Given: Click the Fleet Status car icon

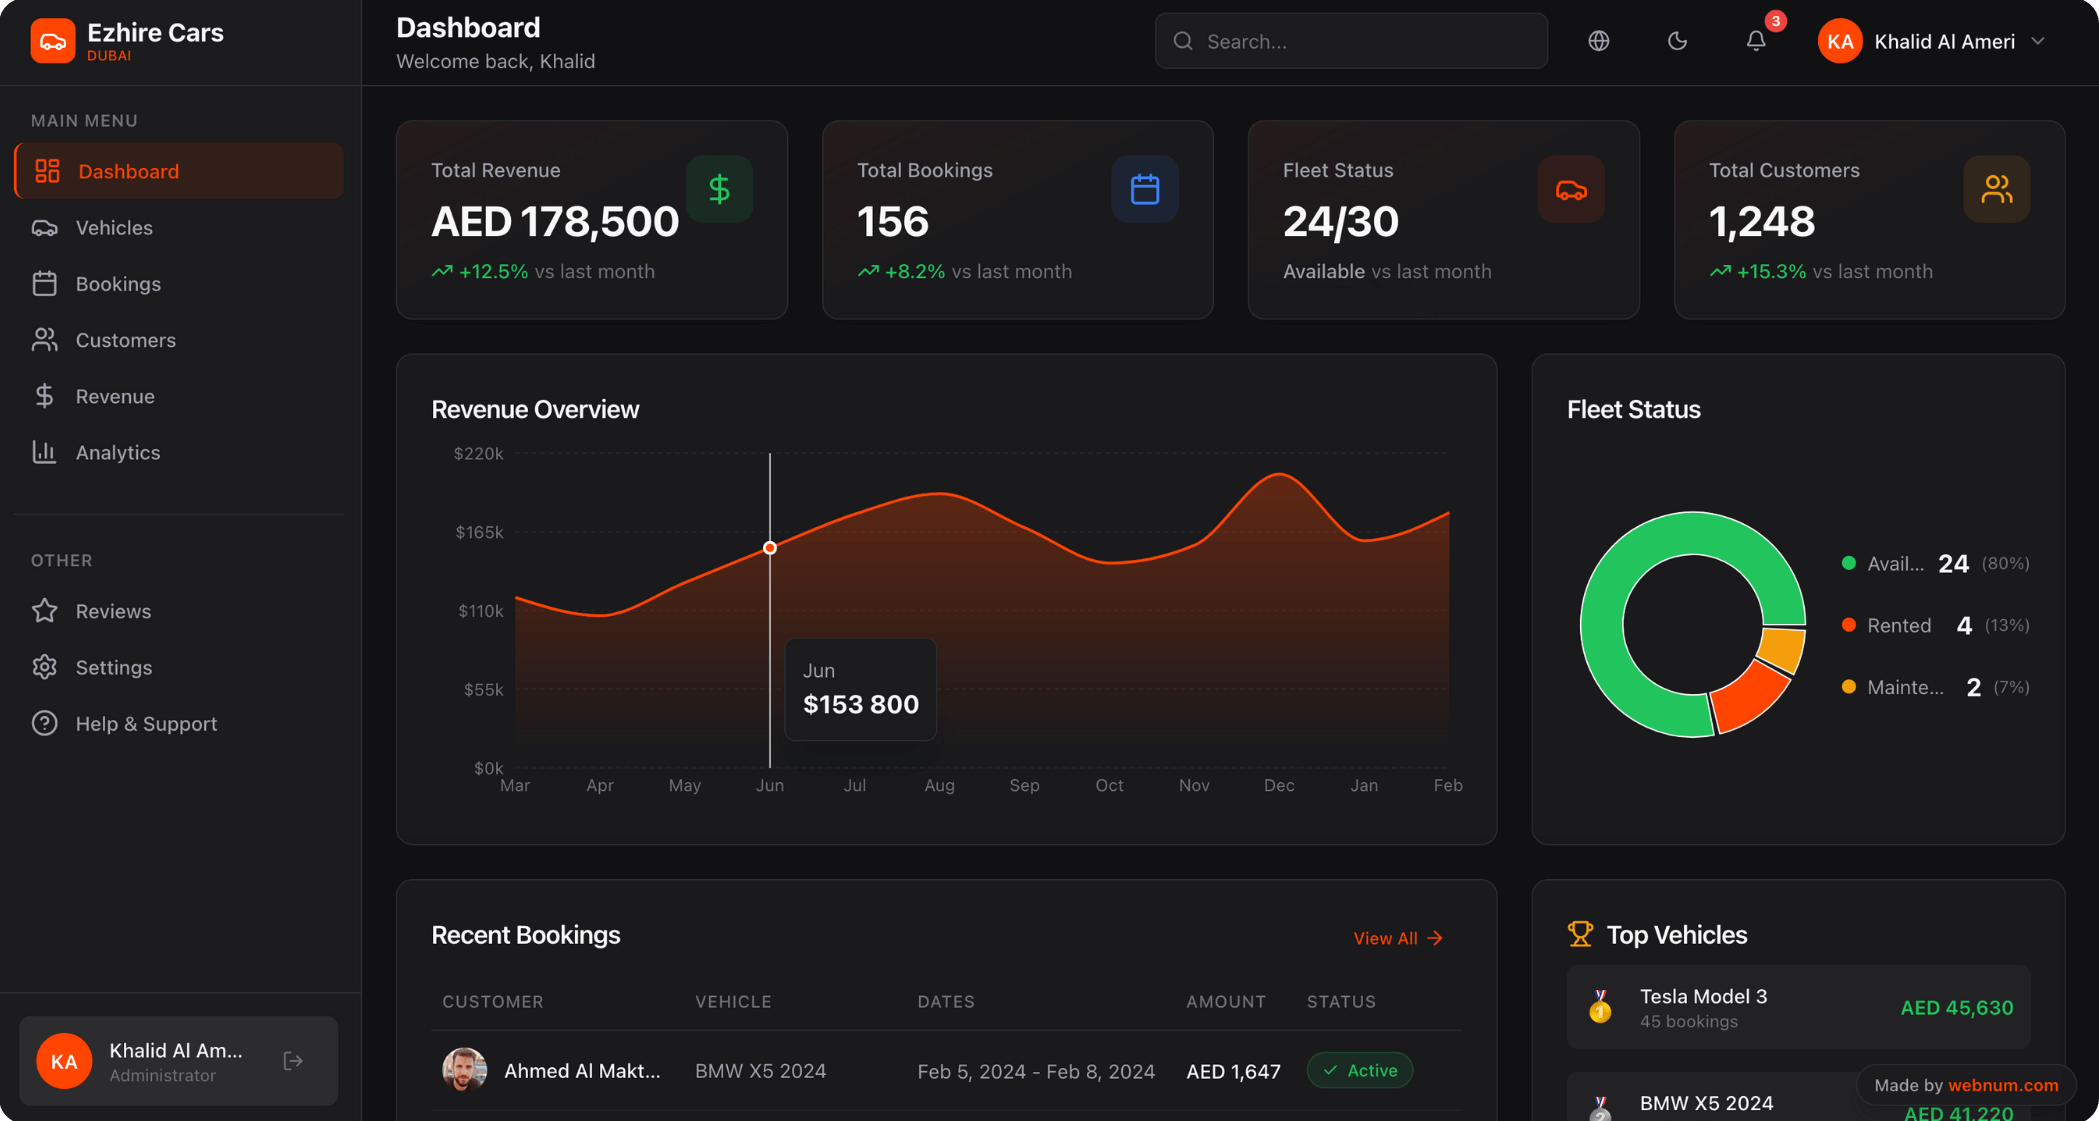Looking at the screenshot, I should point(1570,189).
